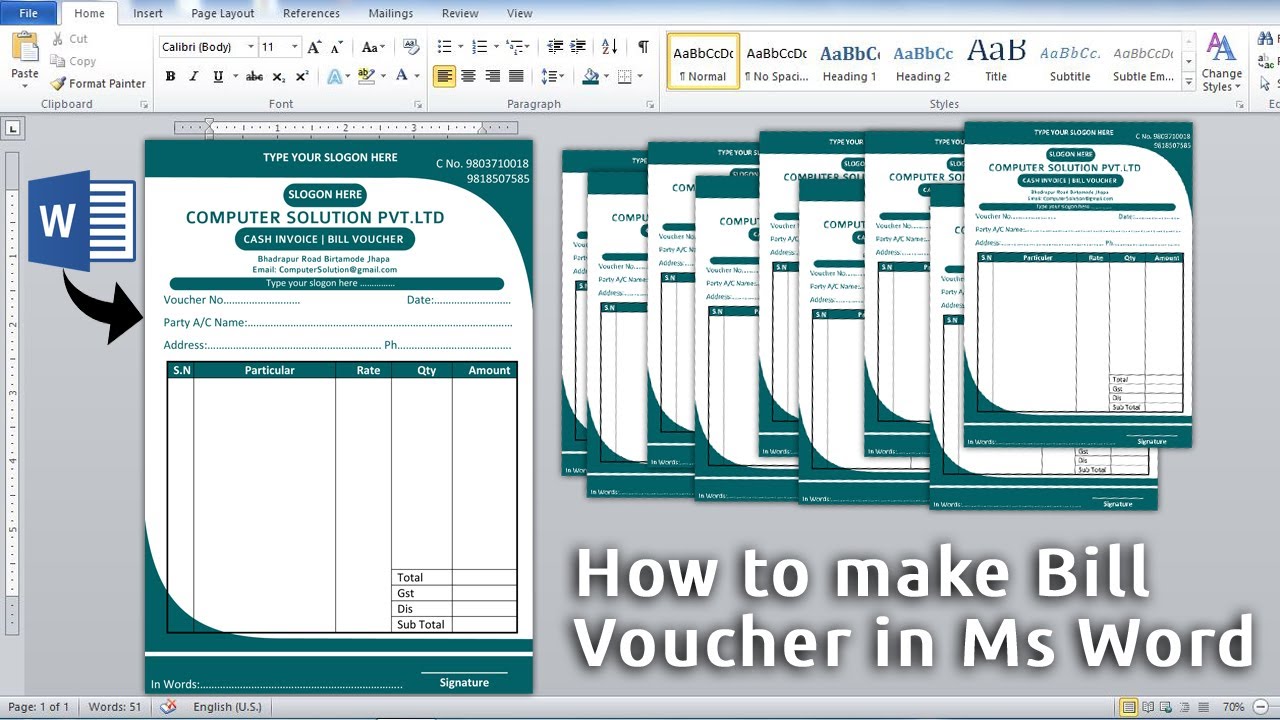Viewport: 1280px width, 720px height.
Task: Apply the Subtitle style
Action: coord(1070,62)
